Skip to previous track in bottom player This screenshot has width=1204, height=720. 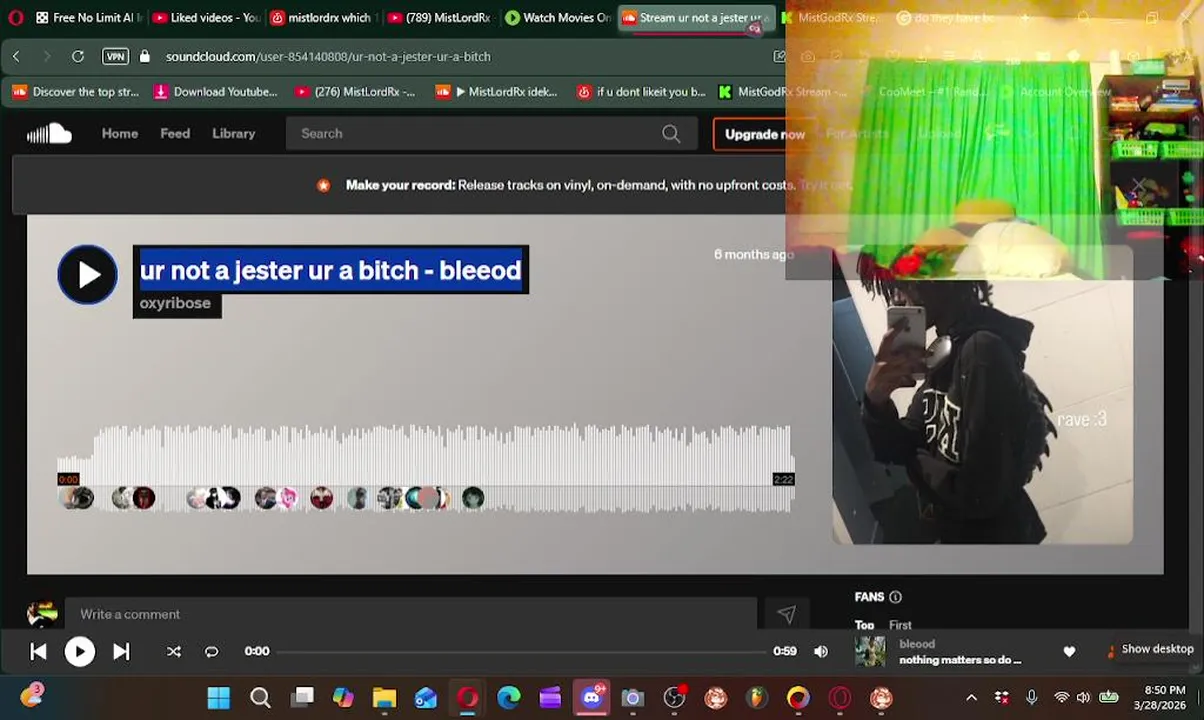(x=38, y=652)
